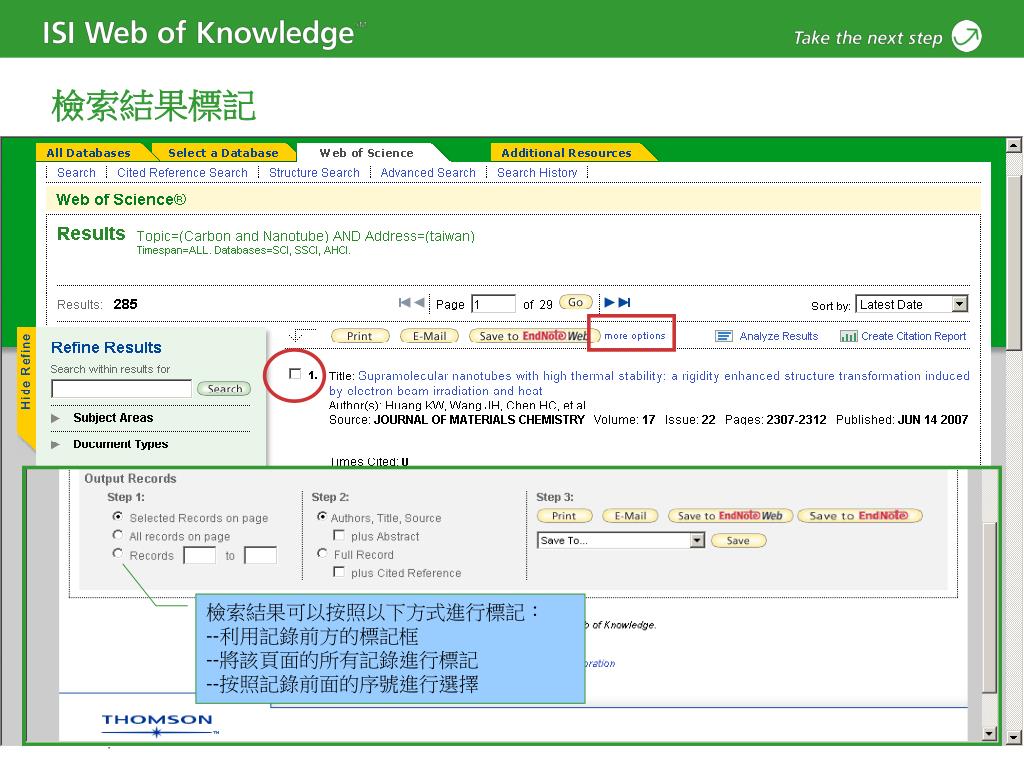Screen dimensions: 1024x768
Task: Select the 'Full Record' radio button
Action: [322, 553]
